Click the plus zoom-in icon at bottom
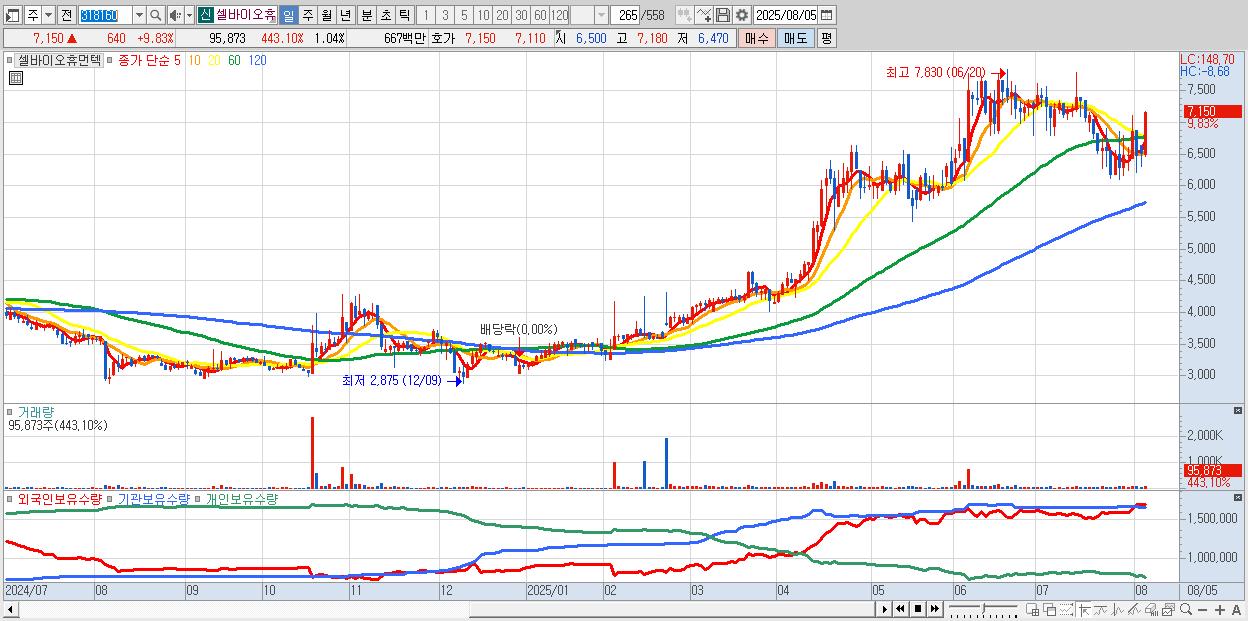1248x621 pixels. 1219,610
